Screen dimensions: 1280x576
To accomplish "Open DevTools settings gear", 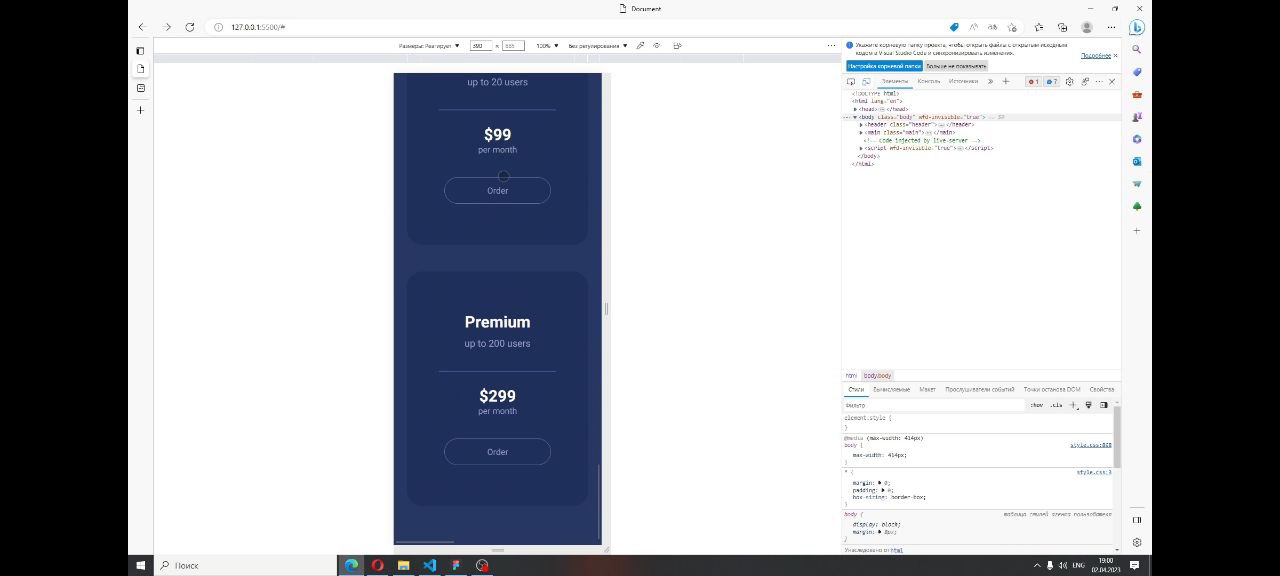I will (1069, 82).
